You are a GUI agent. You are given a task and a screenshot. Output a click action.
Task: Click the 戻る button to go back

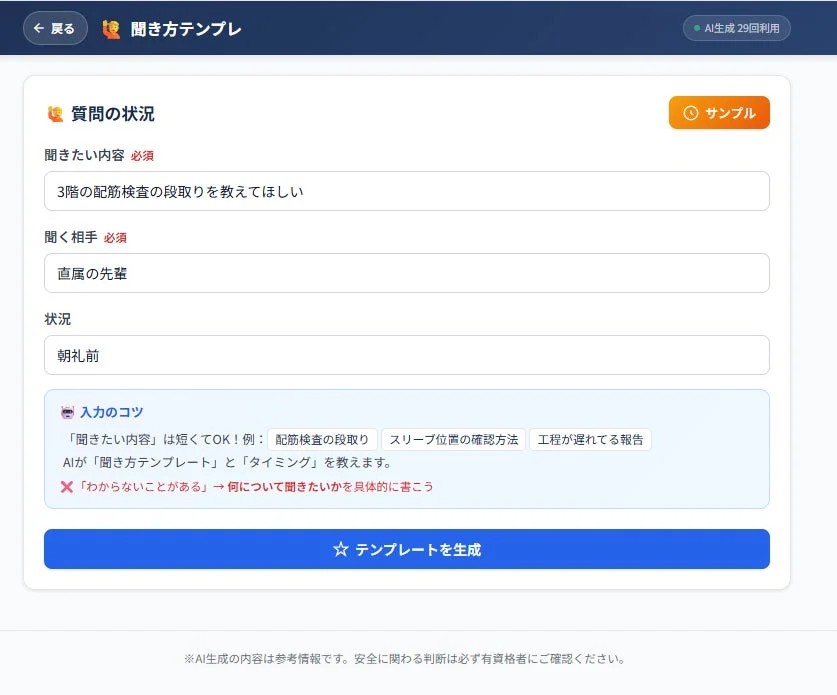(x=55, y=29)
